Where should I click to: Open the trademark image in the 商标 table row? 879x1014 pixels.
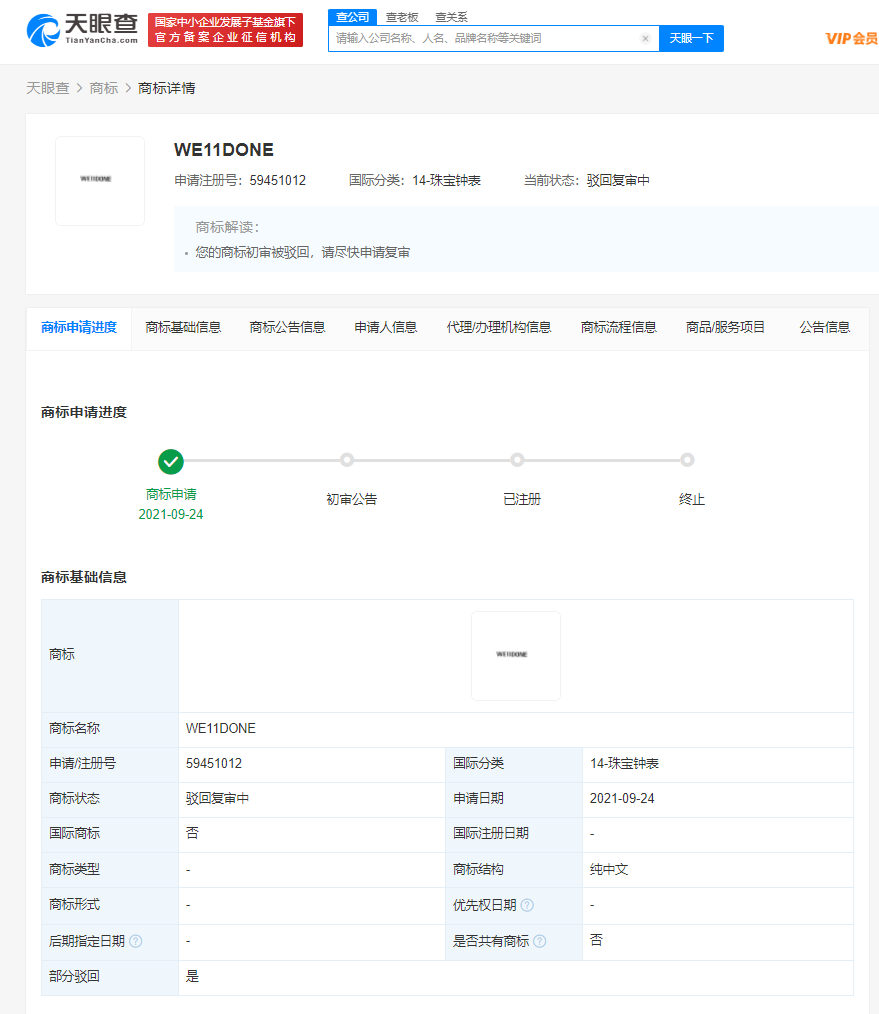click(515, 656)
